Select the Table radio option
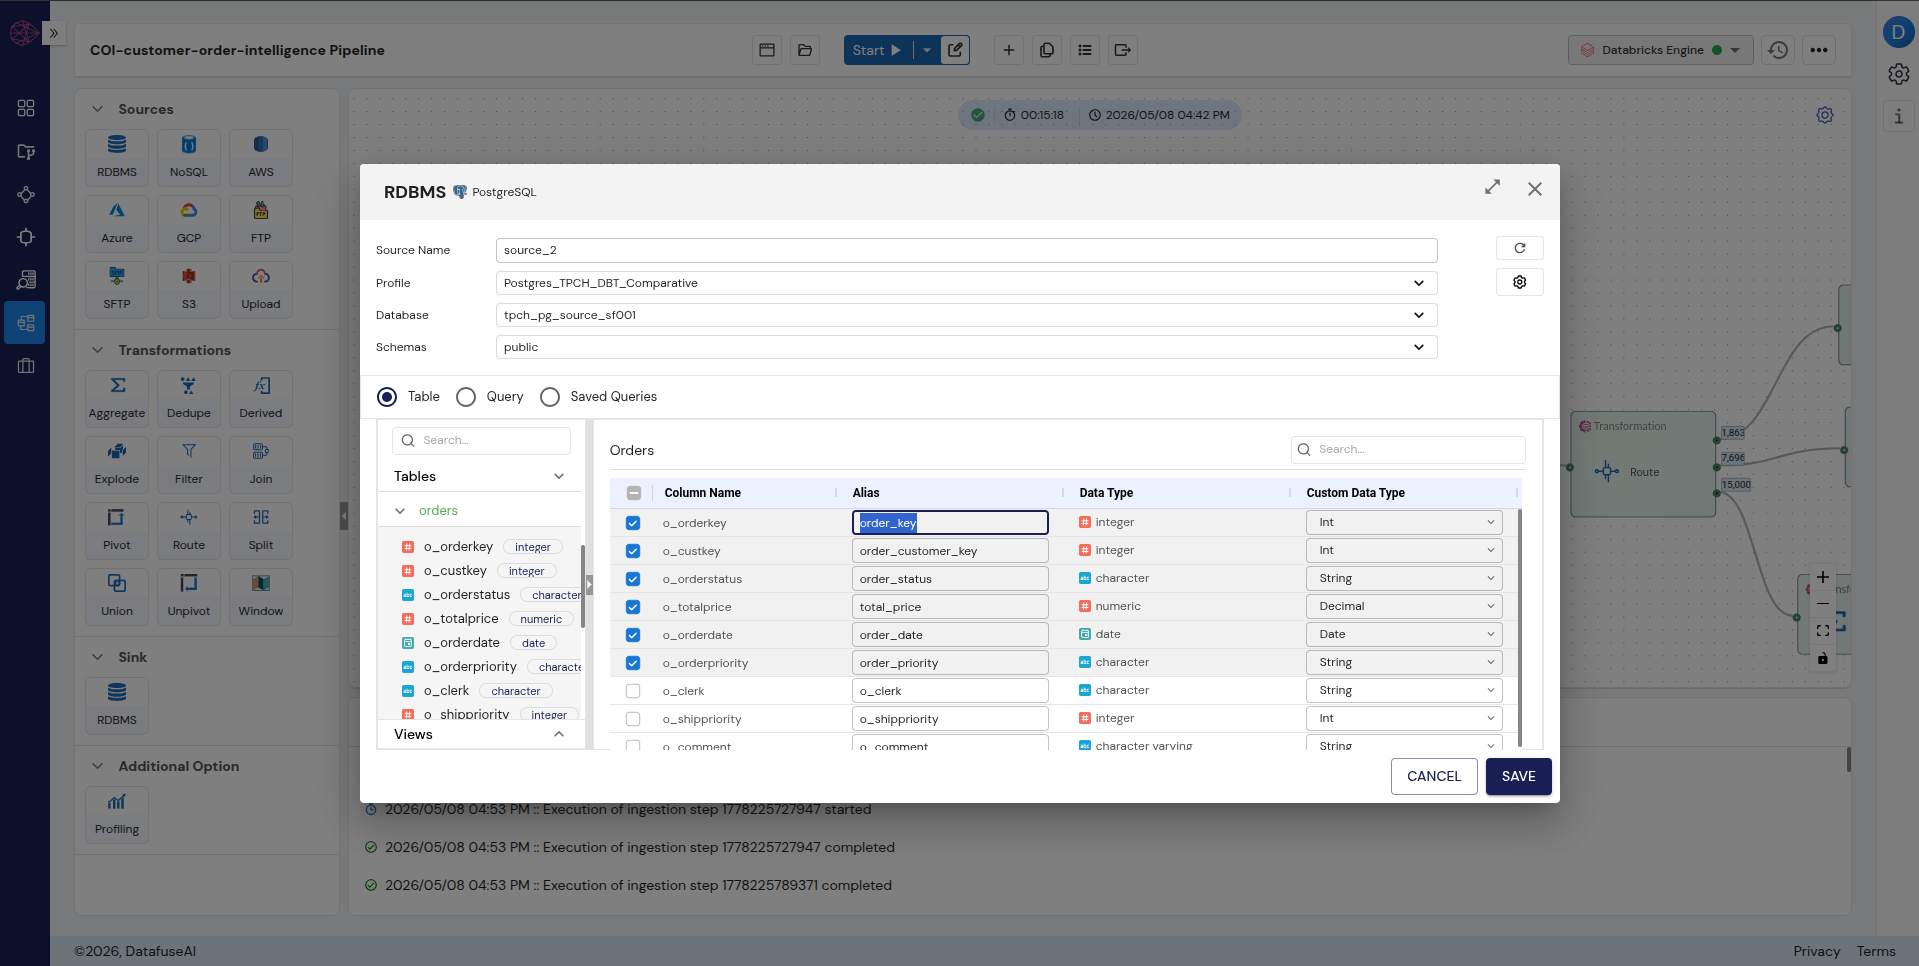This screenshot has width=1919, height=966. coord(387,397)
